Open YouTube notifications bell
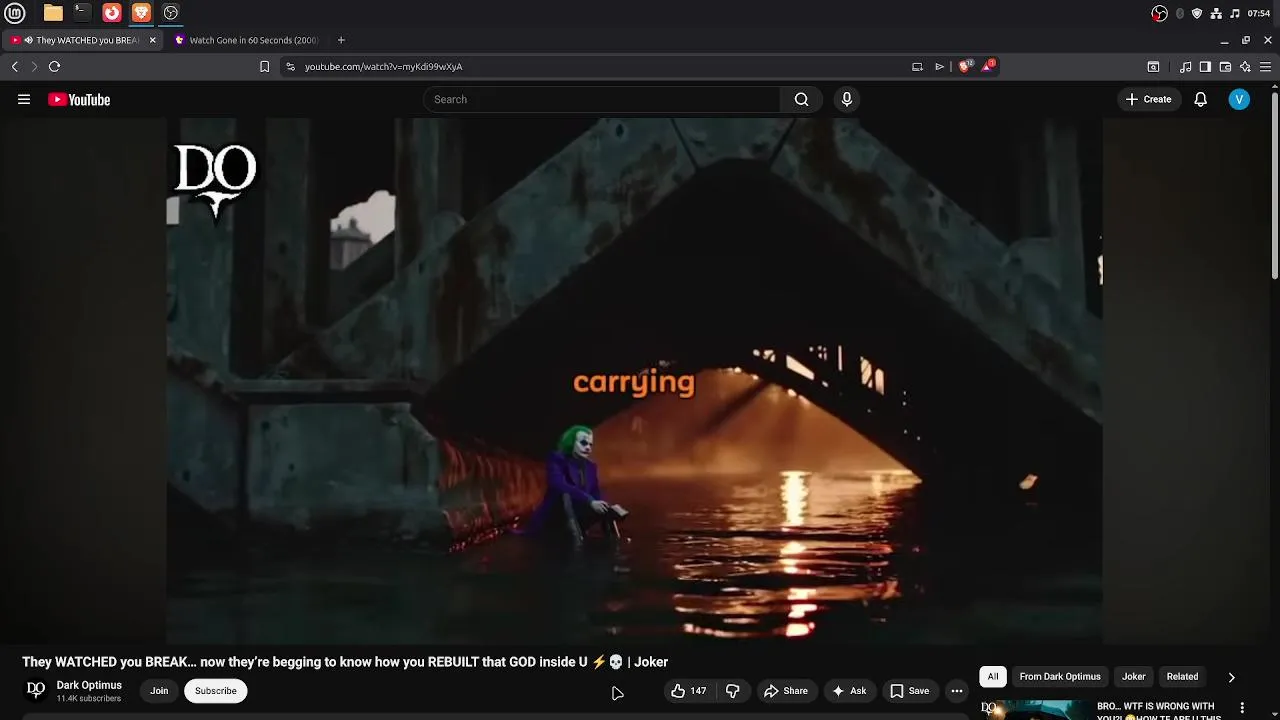1280x720 pixels. tap(1201, 99)
